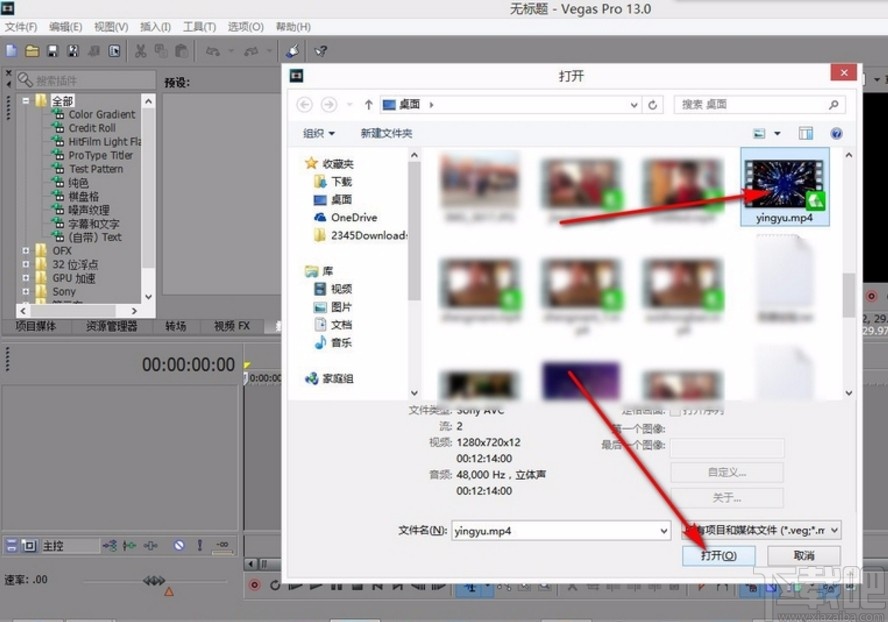Image resolution: width=888 pixels, height=622 pixels.
Task: Switch to the 项目媒体 tab
Action: [x=36, y=326]
